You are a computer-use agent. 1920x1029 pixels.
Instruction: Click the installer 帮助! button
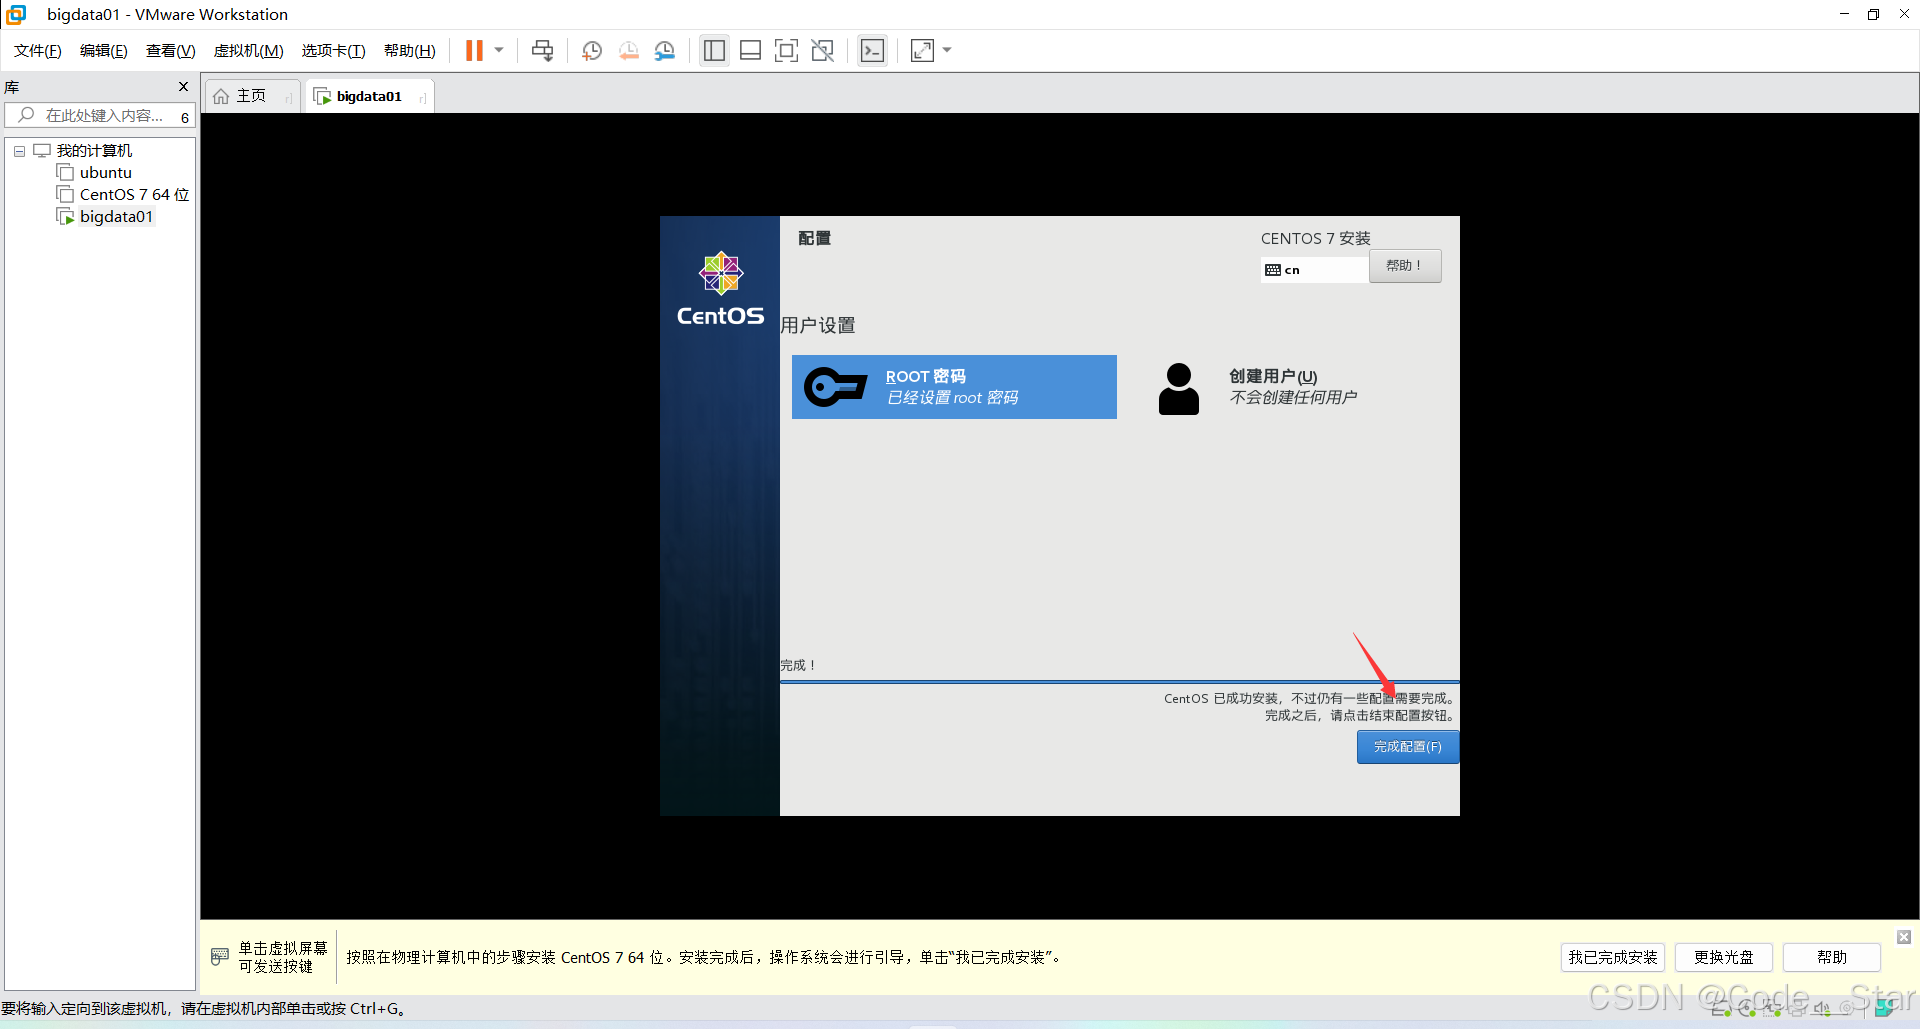pyautogui.click(x=1404, y=266)
